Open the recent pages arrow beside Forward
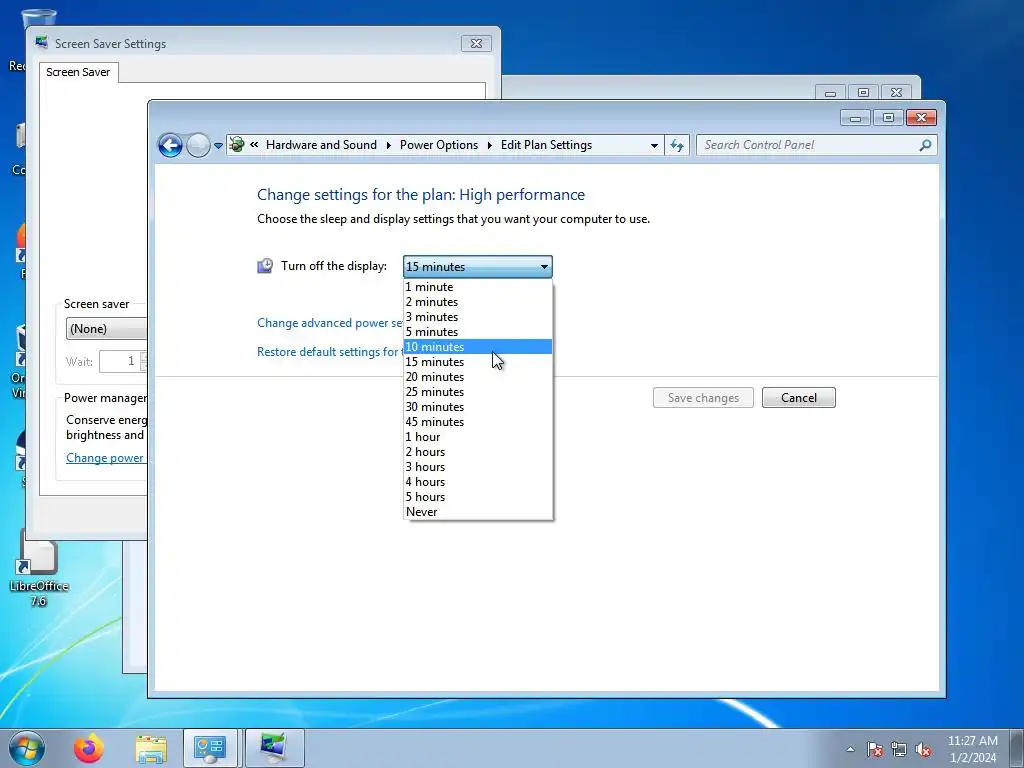 (218, 146)
